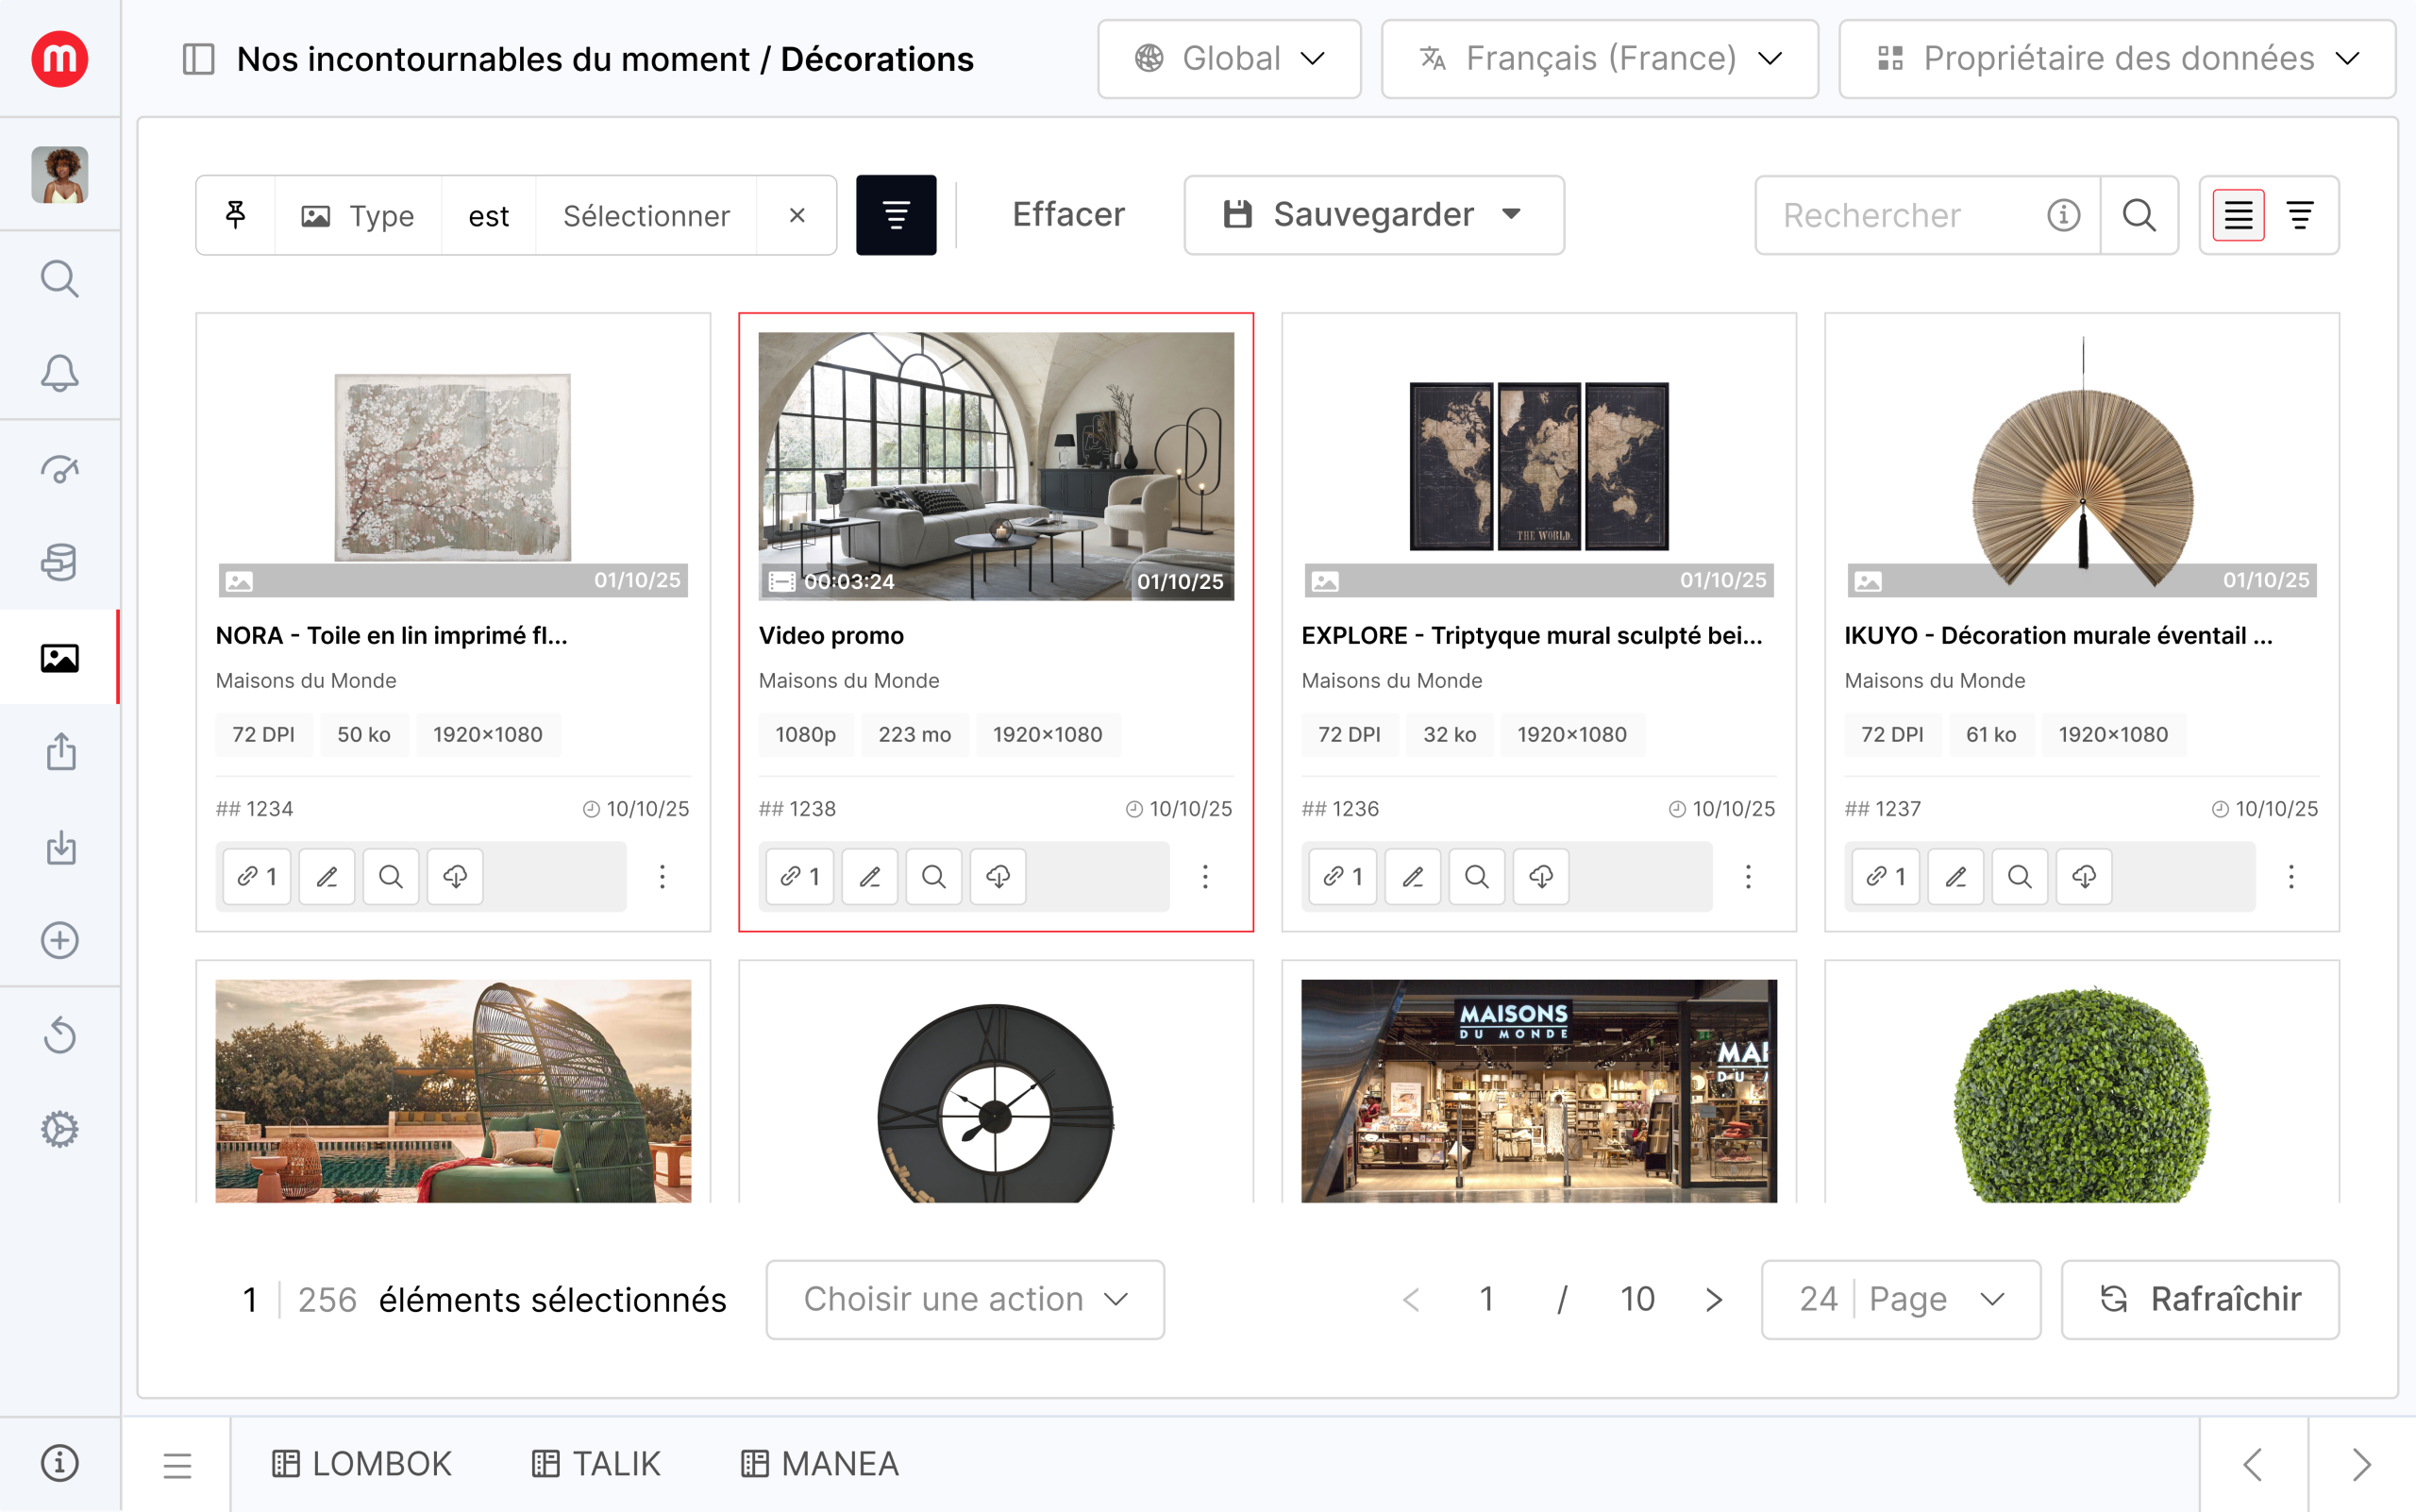Open the settings gear in sidebar
Image resolution: width=2416 pixels, height=1512 pixels.
pos(60,1129)
